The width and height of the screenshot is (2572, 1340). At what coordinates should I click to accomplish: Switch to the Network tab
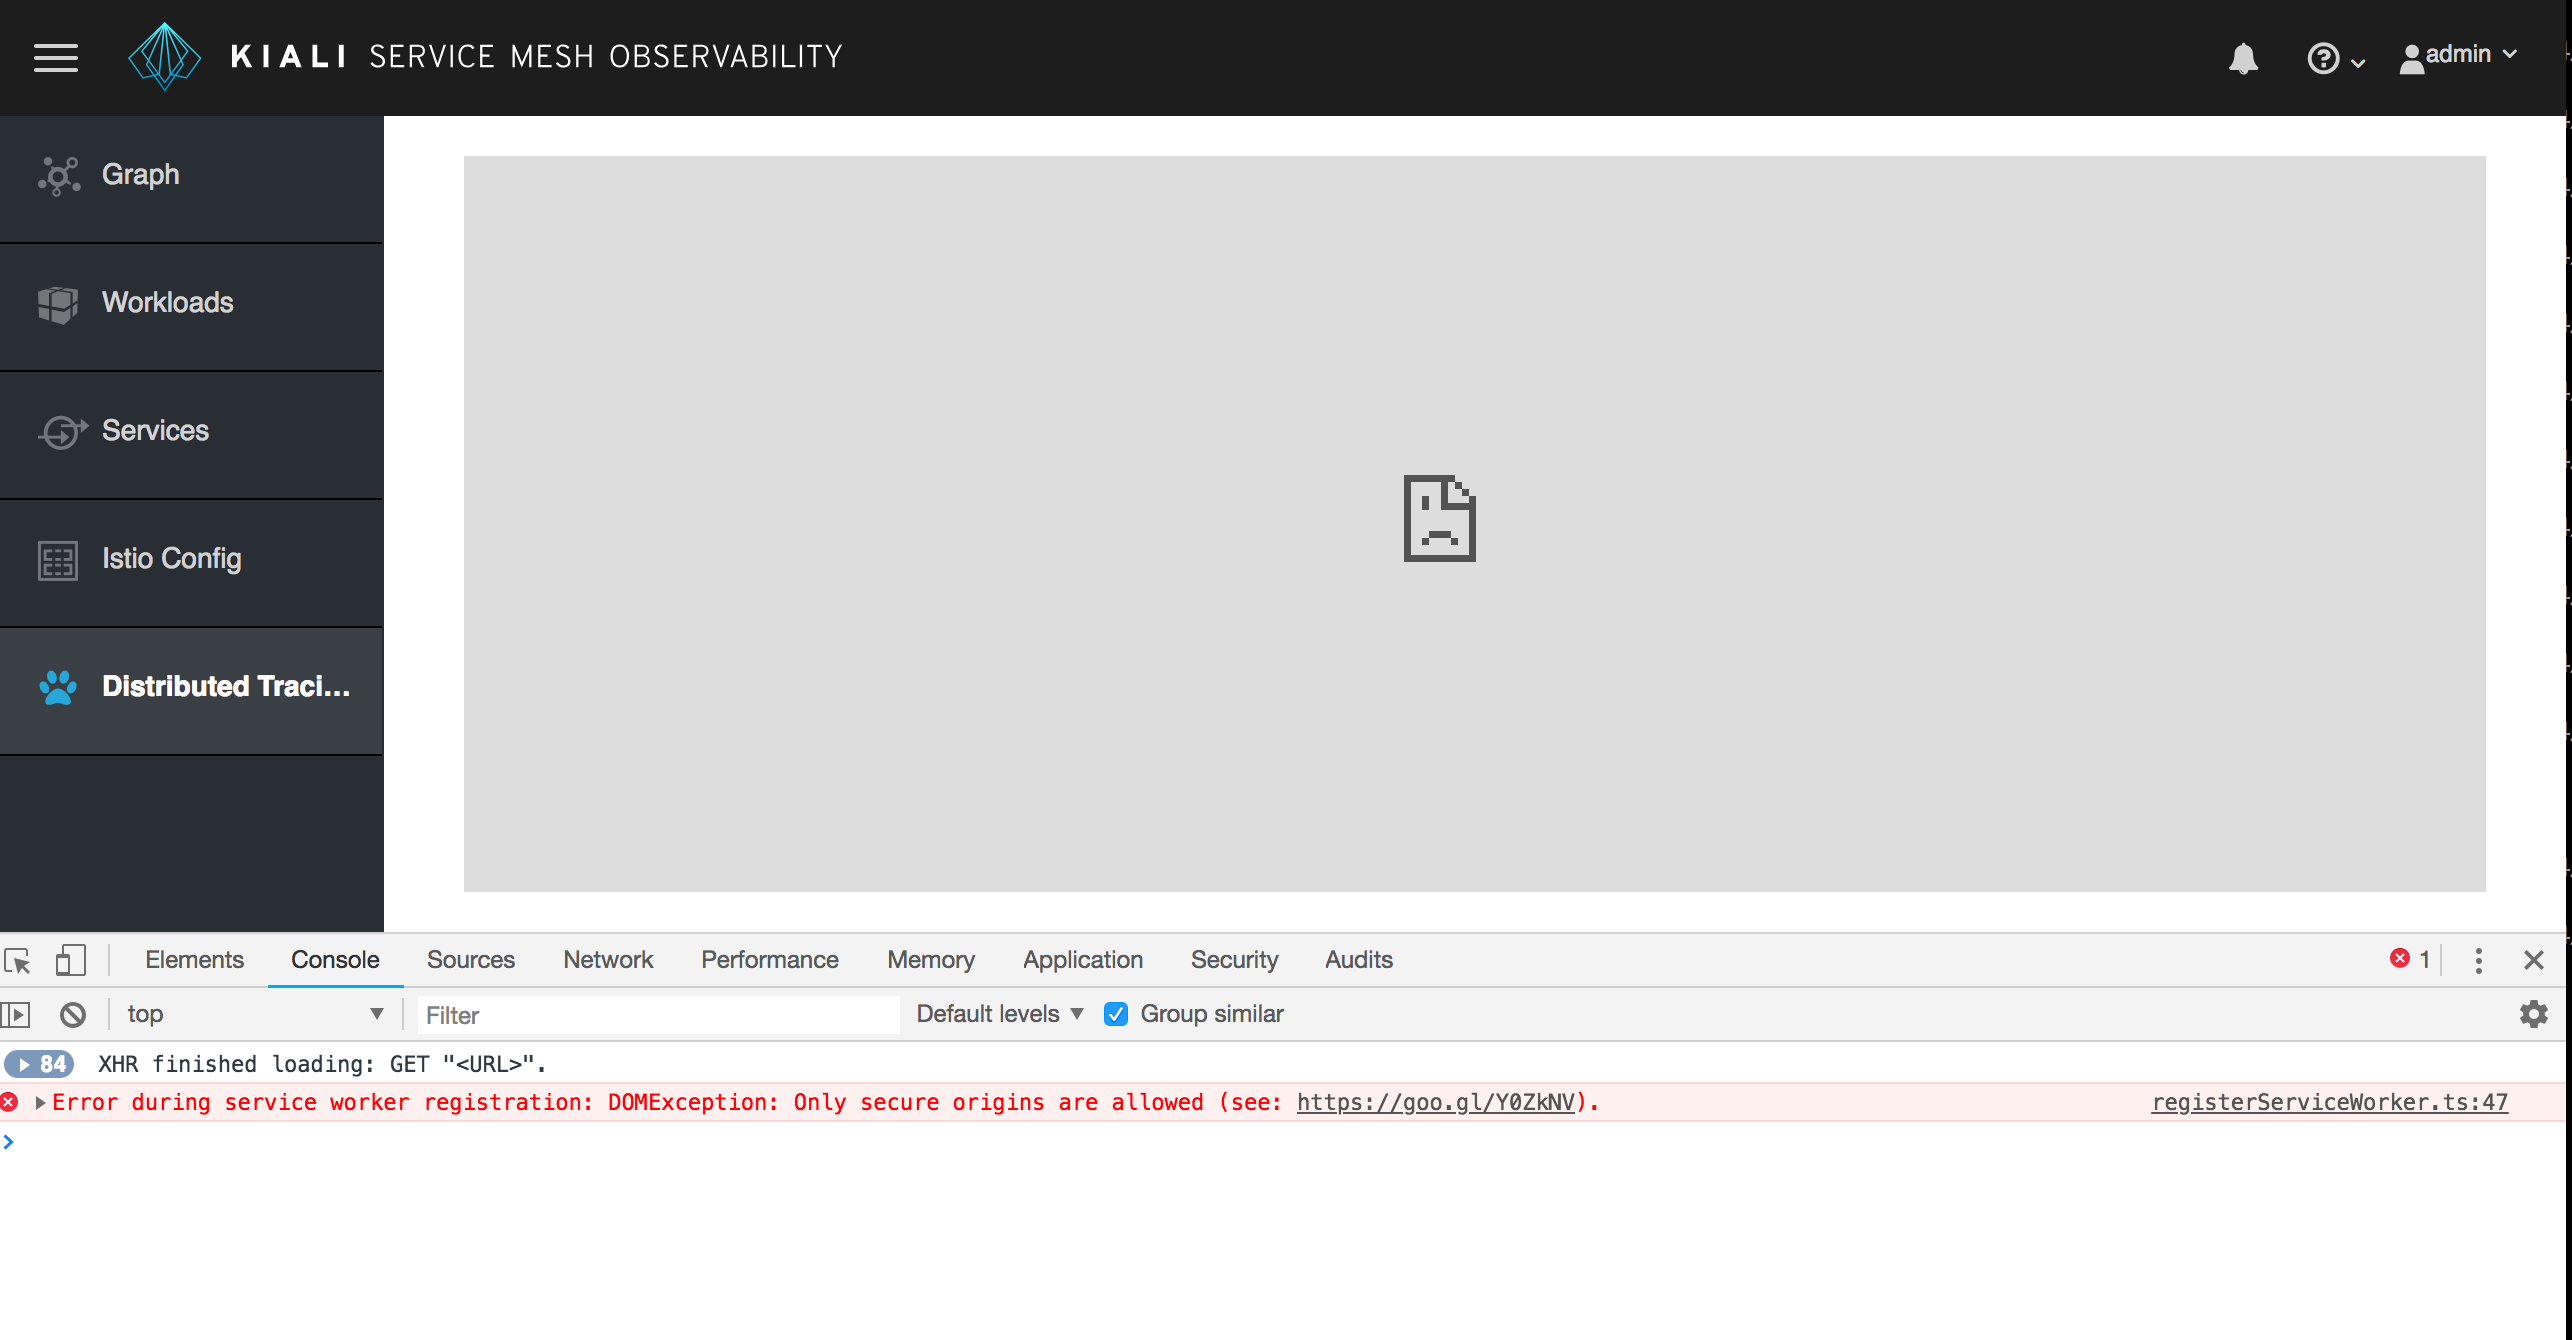608,960
